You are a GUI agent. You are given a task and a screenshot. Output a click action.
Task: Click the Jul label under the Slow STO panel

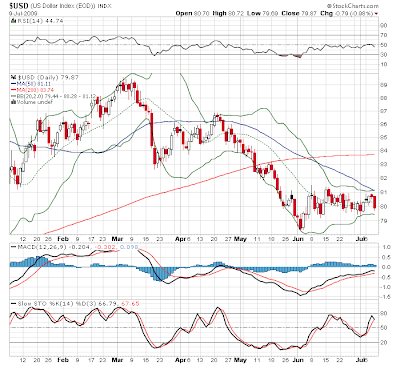(361, 360)
